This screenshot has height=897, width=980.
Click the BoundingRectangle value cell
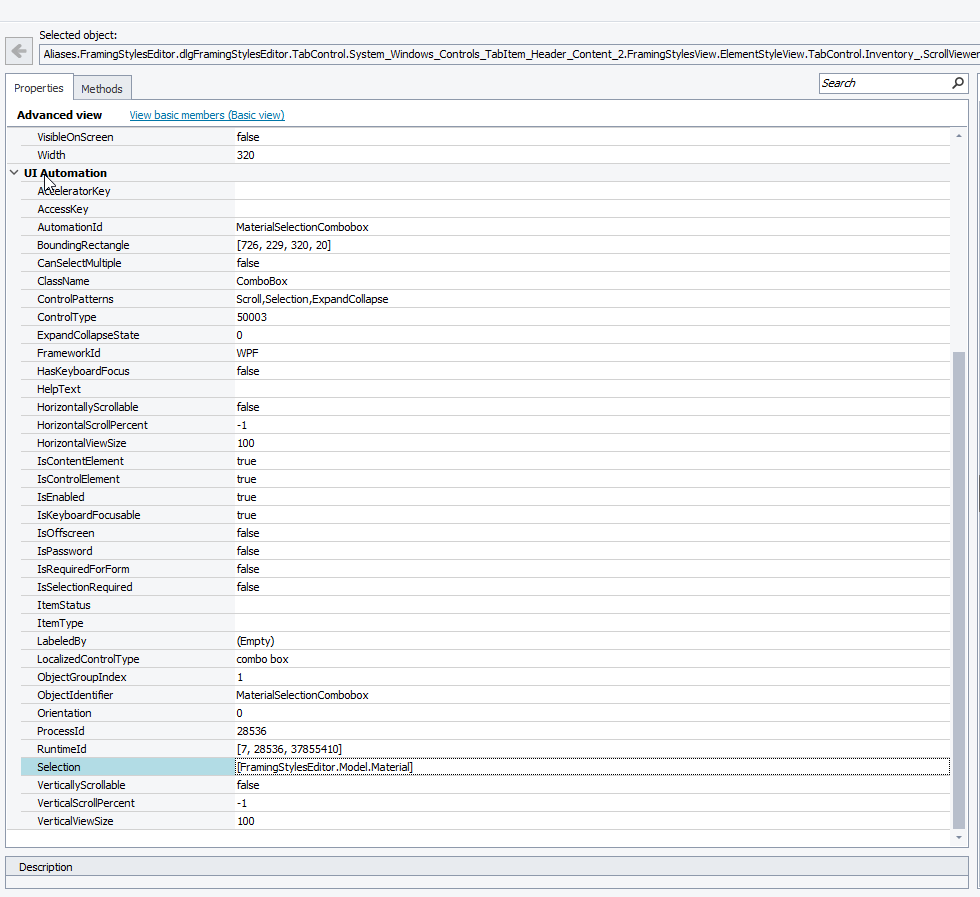[591, 245]
